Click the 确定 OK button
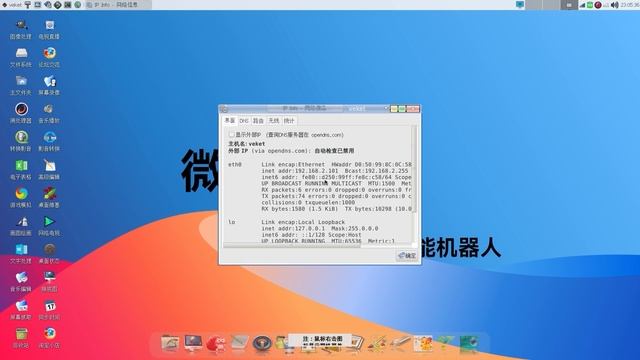 pyautogui.click(x=407, y=256)
